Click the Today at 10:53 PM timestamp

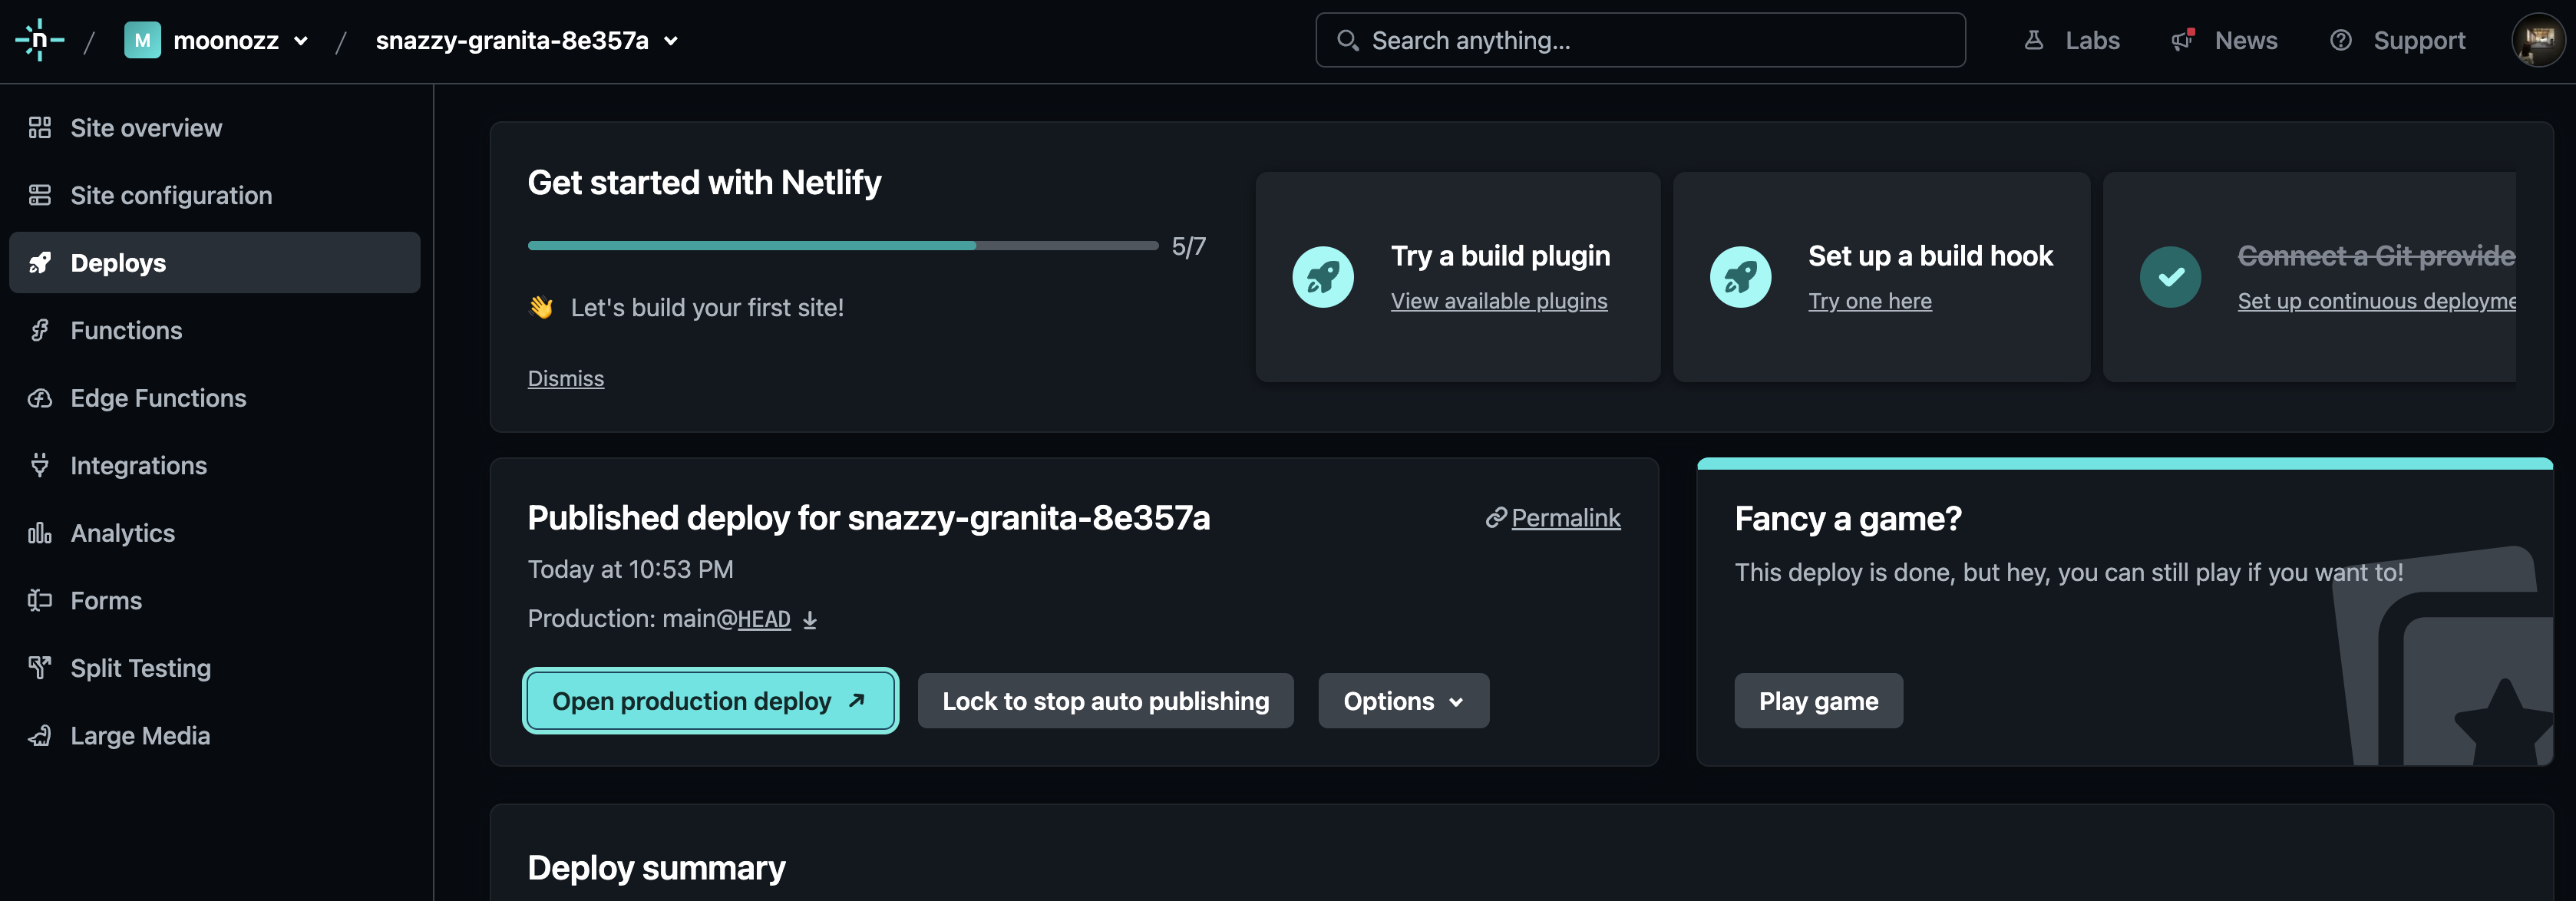pos(630,569)
